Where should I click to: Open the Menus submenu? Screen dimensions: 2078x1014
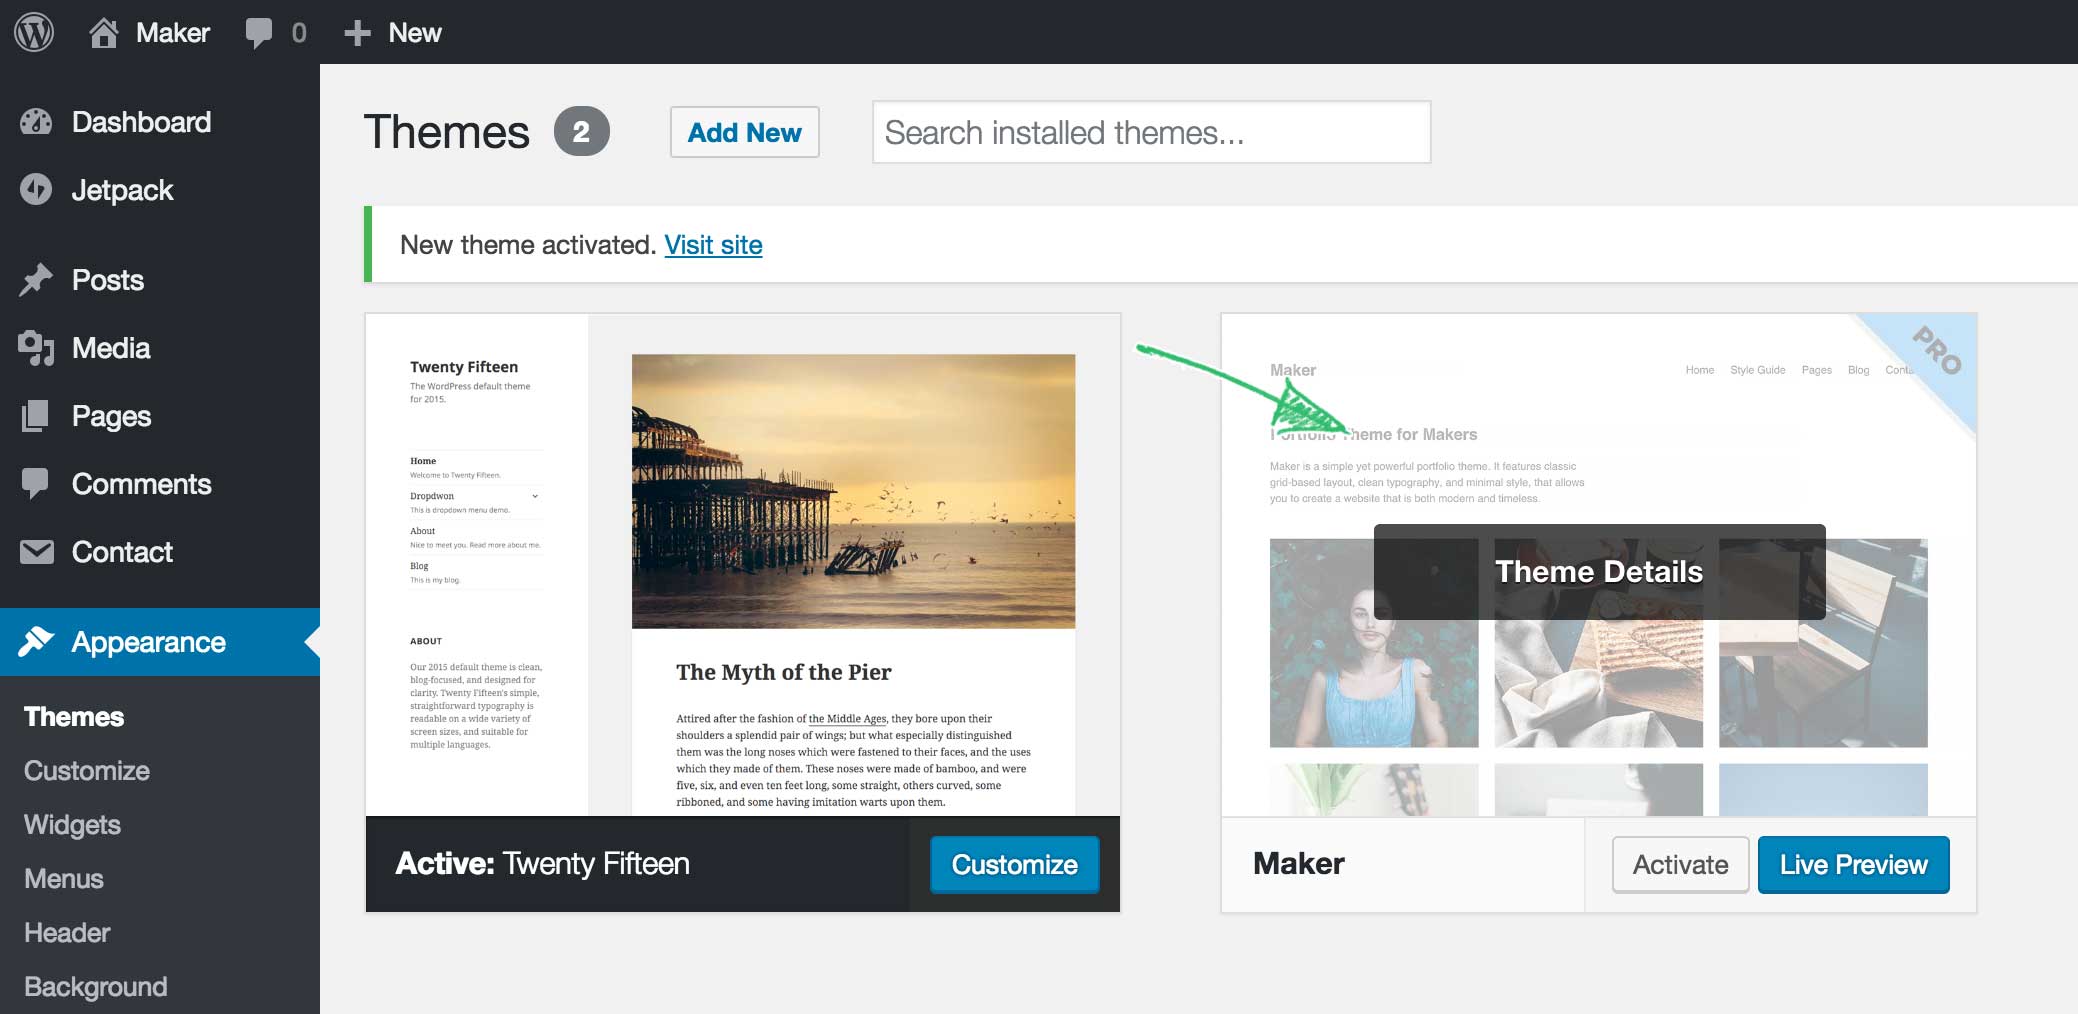pyautogui.click(x=64, y=879)
